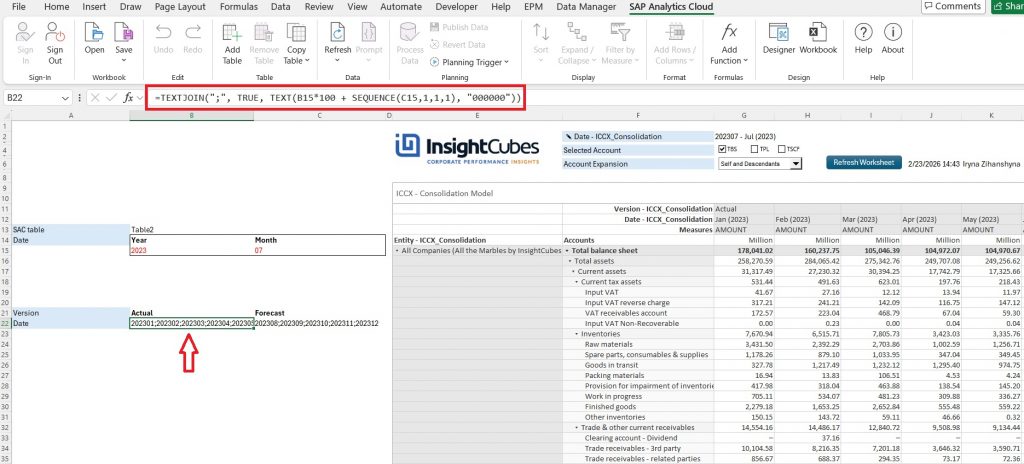
Task: Cancel formula entry with the X icon
Action: 95,97
